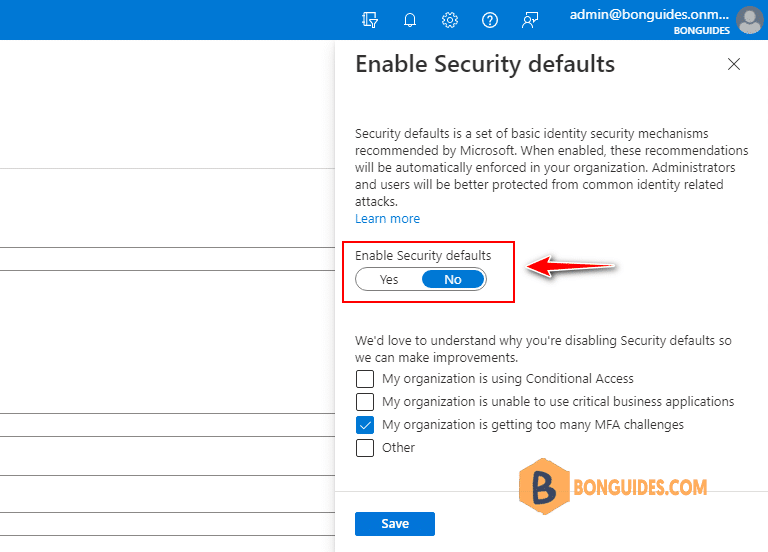Follow the Learn more link
The height and width of the screenshot is (552, 768).
coord(387,218)
